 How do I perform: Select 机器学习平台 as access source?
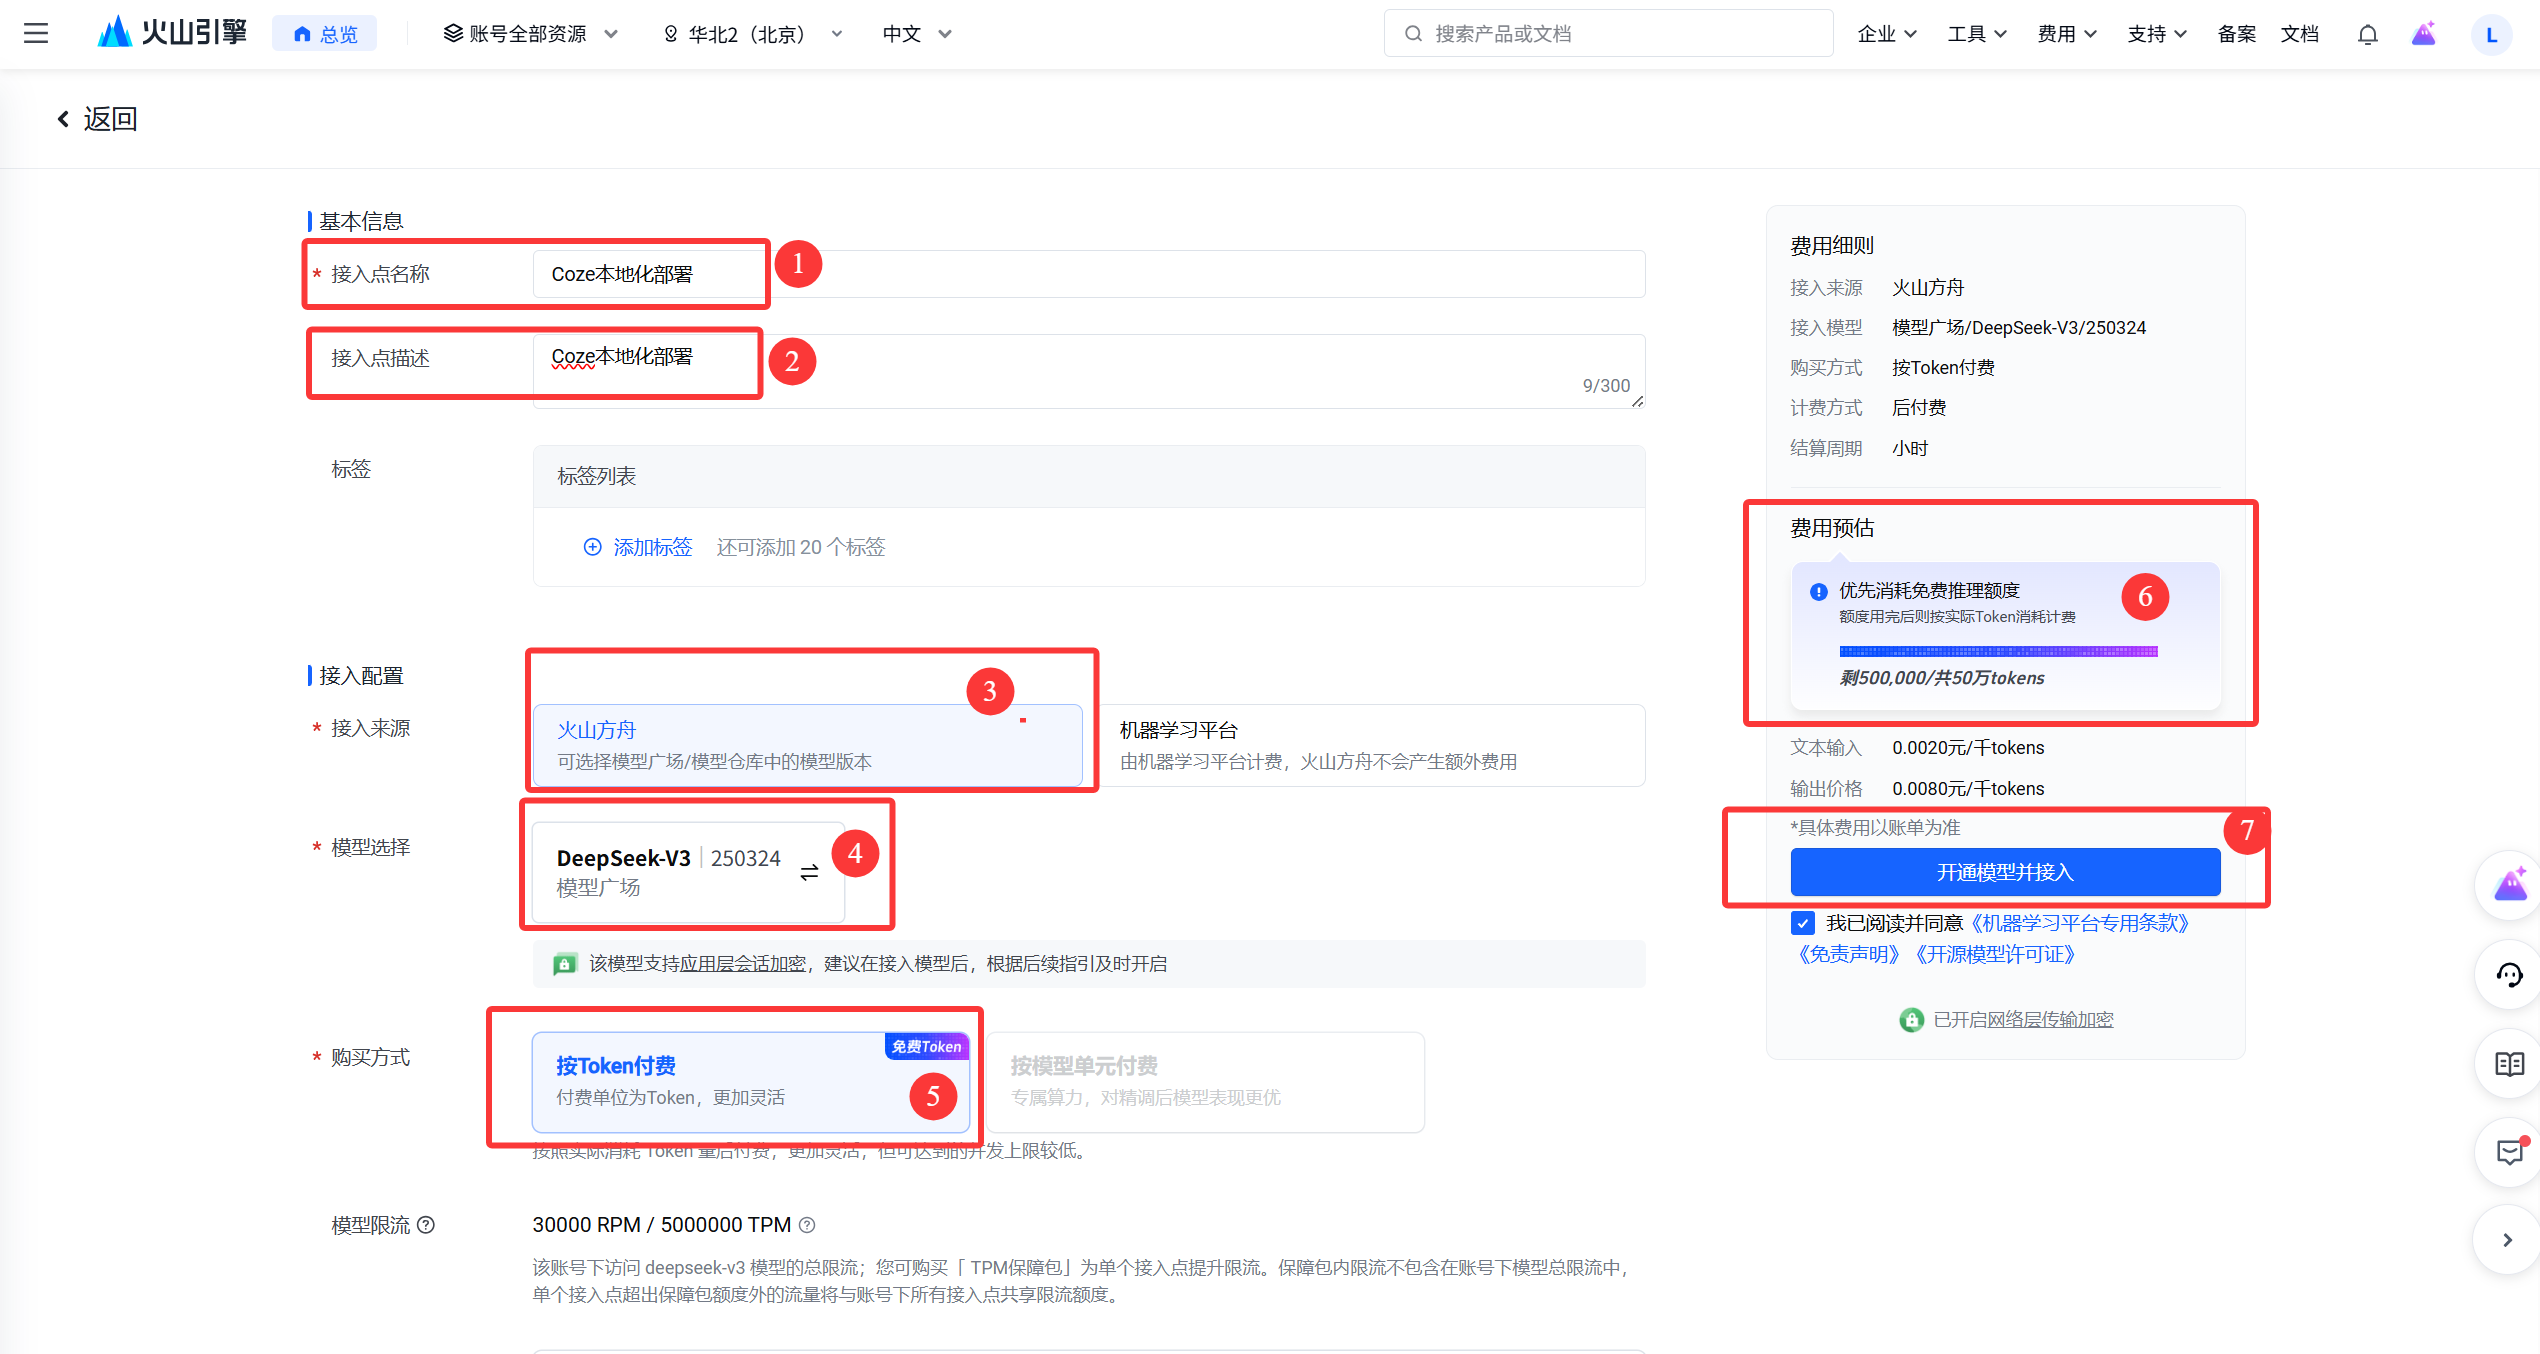pyautogui.click(x=1372, y=745)
